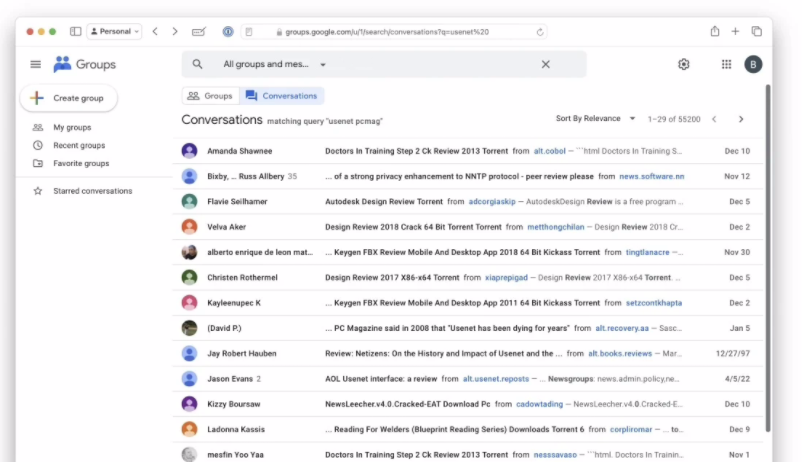Image resolution: width=802 pixels, height=472 pixels.
Task: Open My groups in the sidebar
Action: [72, 127]
